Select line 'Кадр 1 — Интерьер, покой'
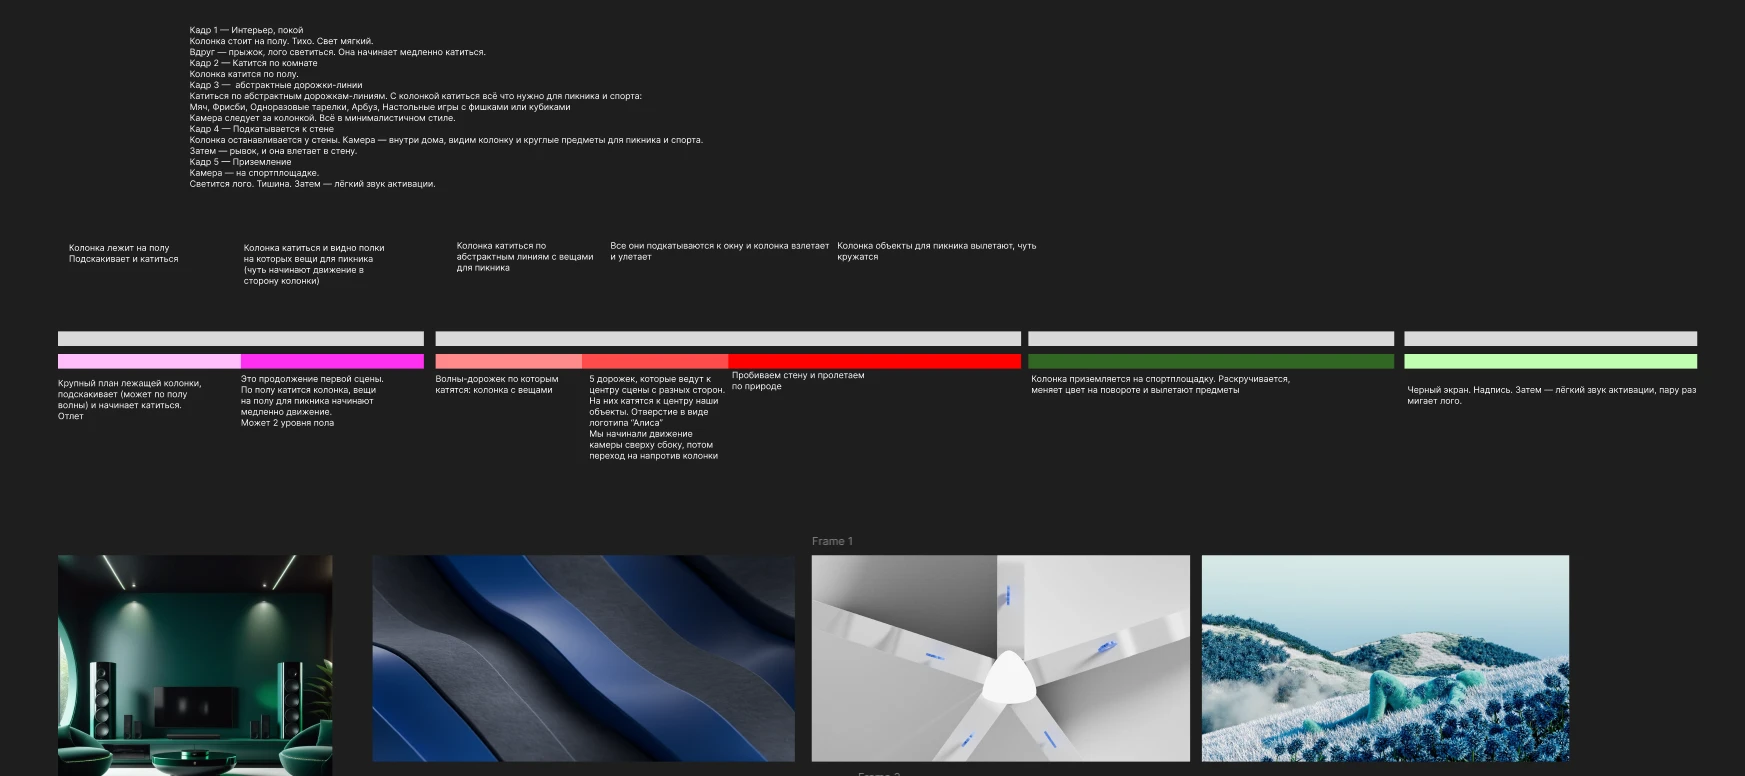The height and width of the screenshot is (776, 1745). [x=246, y=30]
